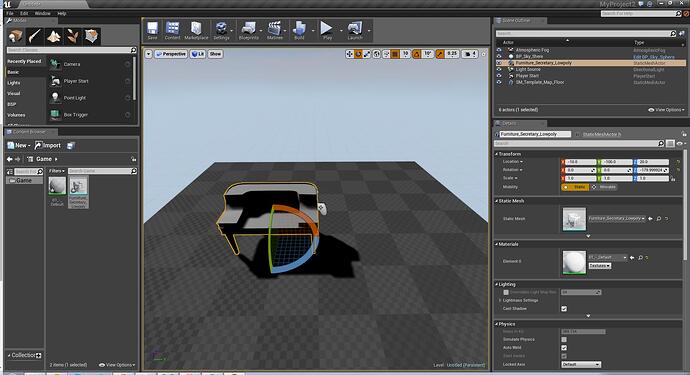Open the Window menu
690x375 pixels.
tap(43, 13)
